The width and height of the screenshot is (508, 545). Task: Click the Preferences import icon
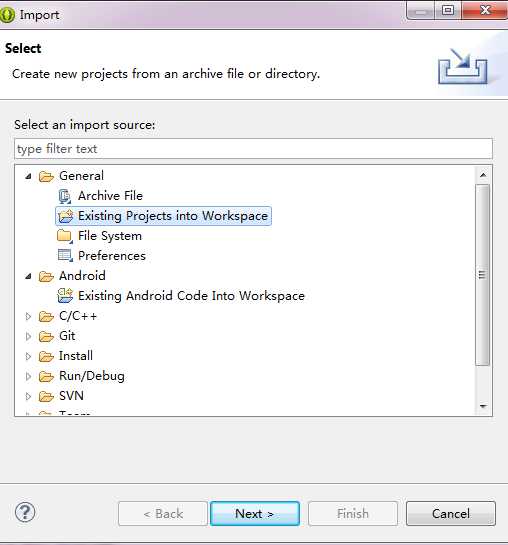click(x=65, y=256)
